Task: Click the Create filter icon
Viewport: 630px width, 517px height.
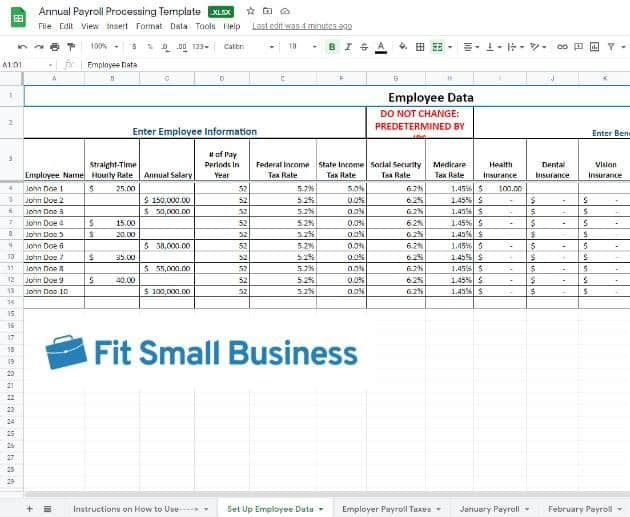Action: click(x=611, y=47)
